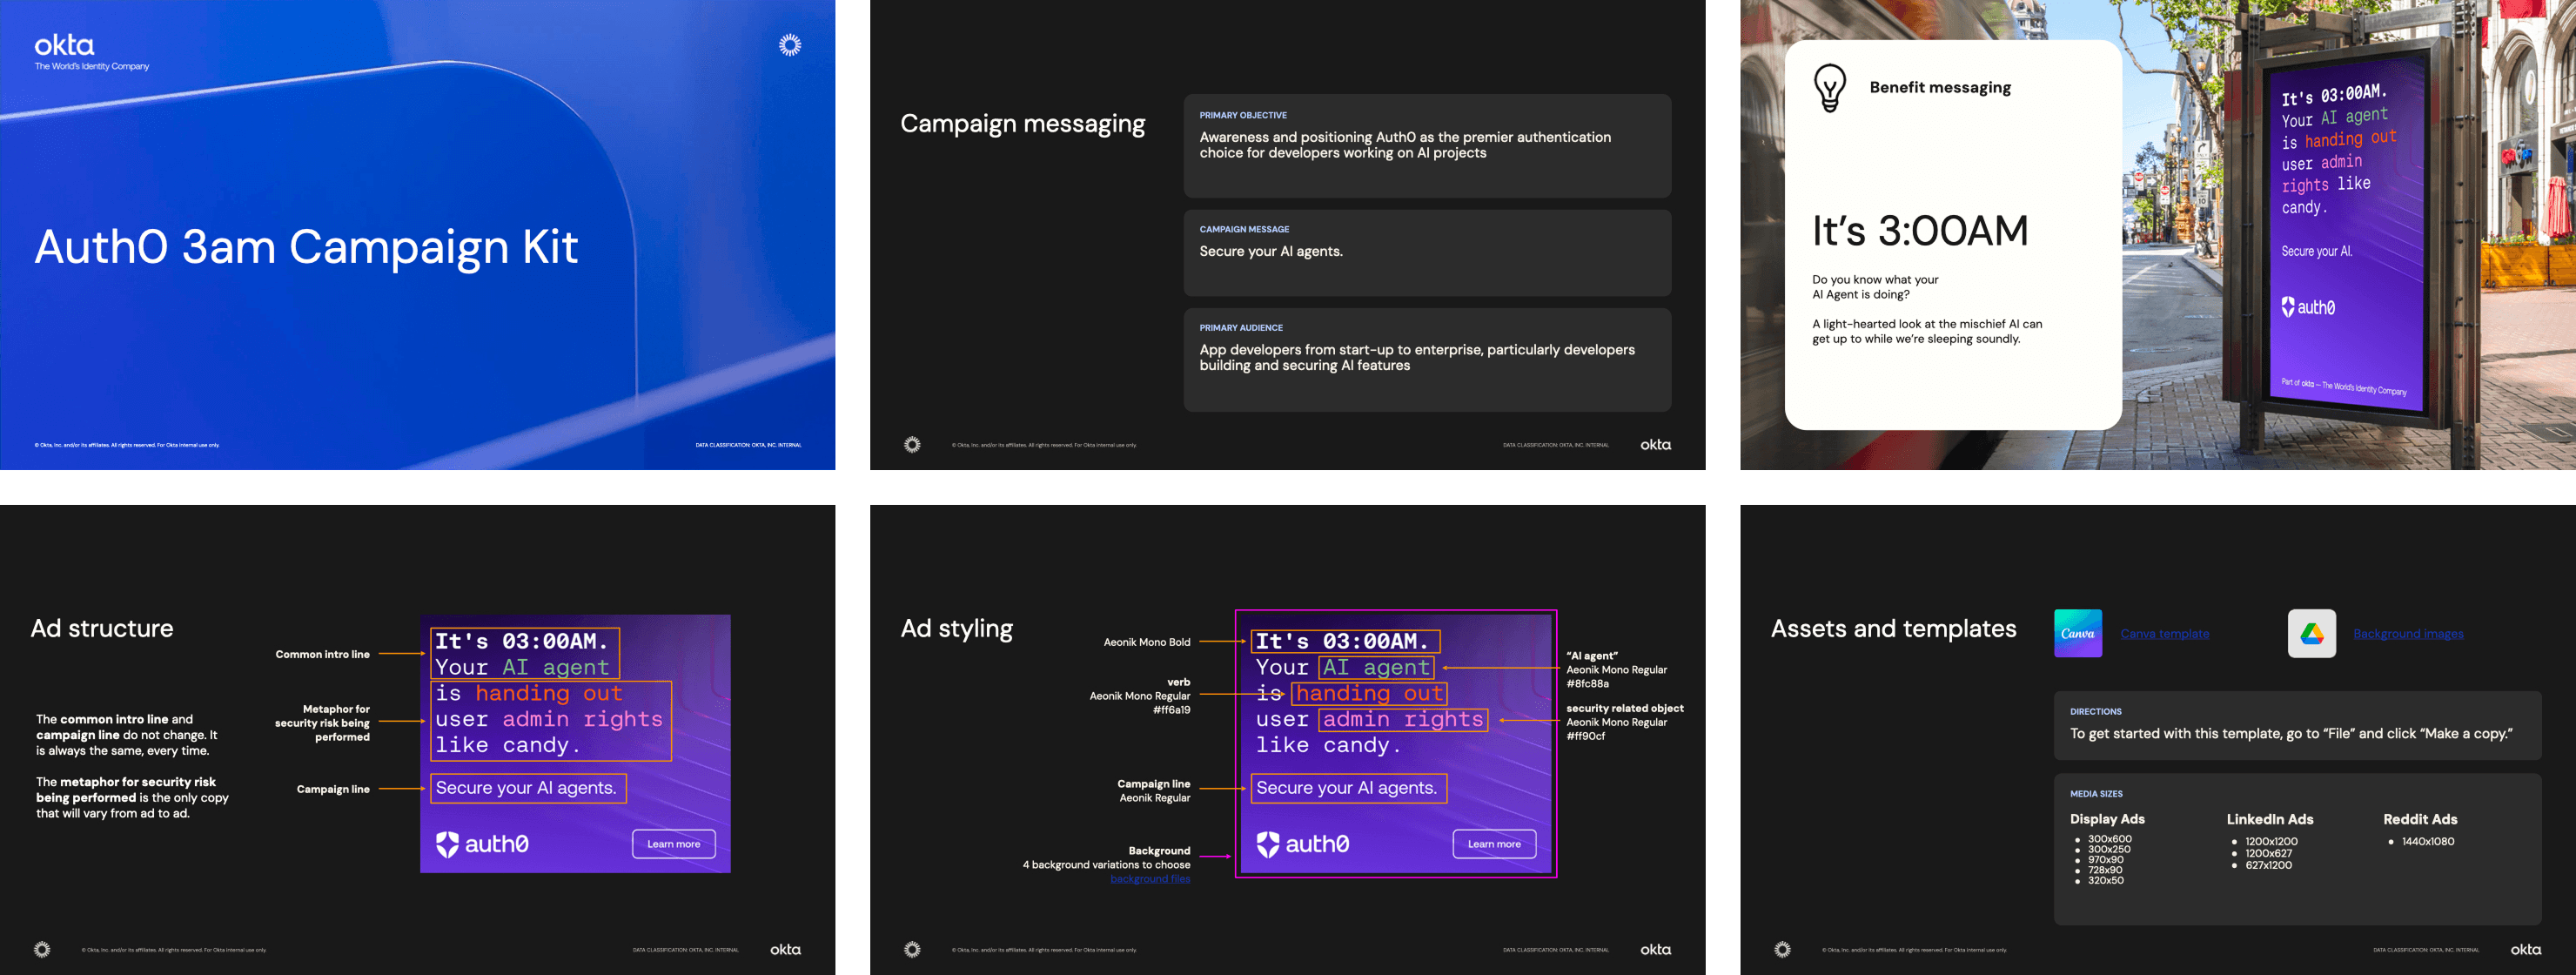Open the Canva template link

[x=2164, y=634]
